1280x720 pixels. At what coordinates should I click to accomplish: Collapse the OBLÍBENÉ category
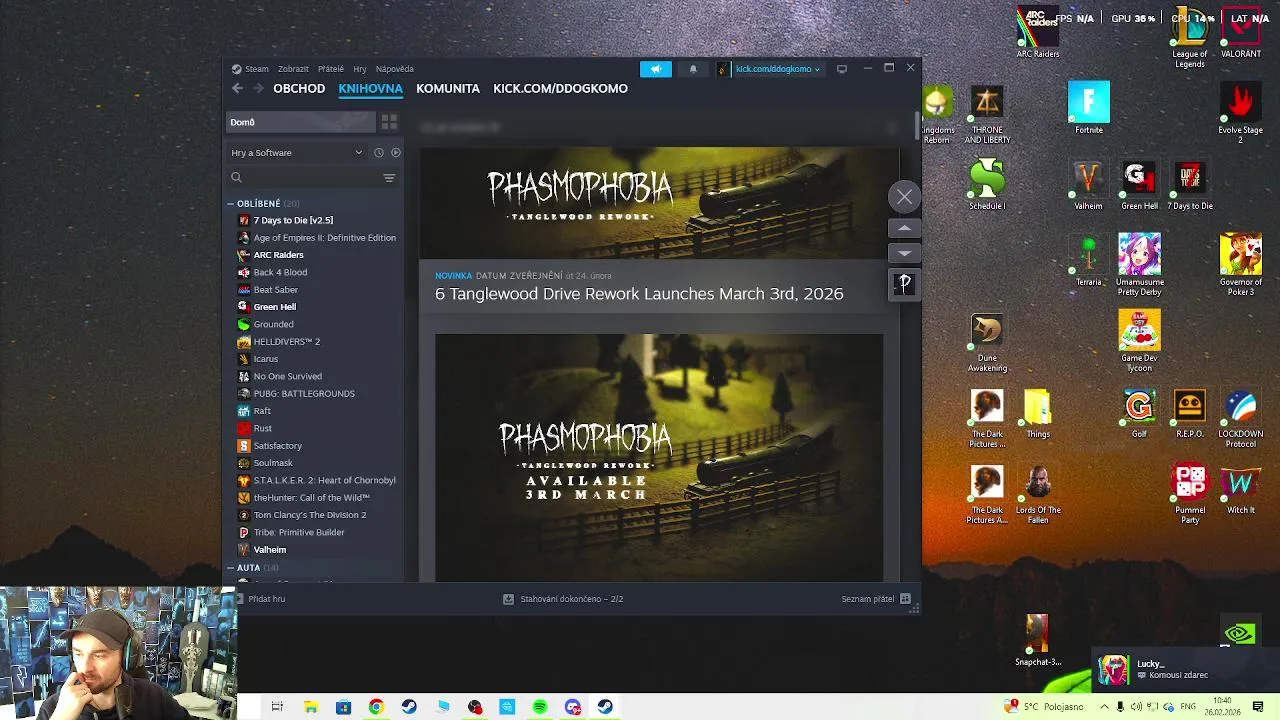pos(231,204)
